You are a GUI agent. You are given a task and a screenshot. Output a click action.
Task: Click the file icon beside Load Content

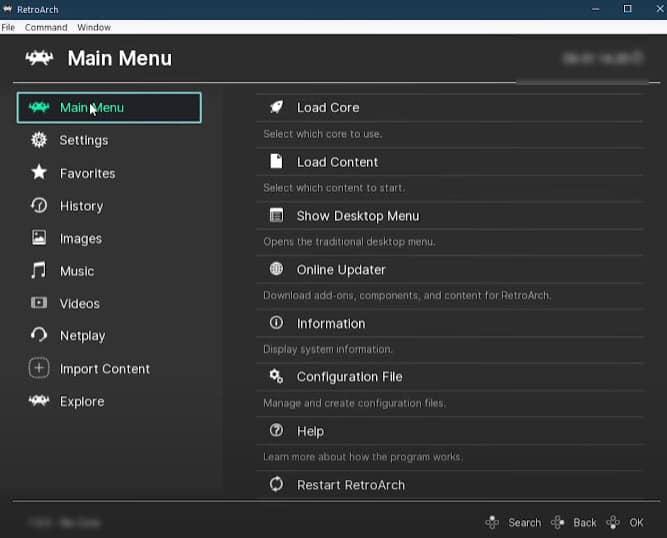276,161
